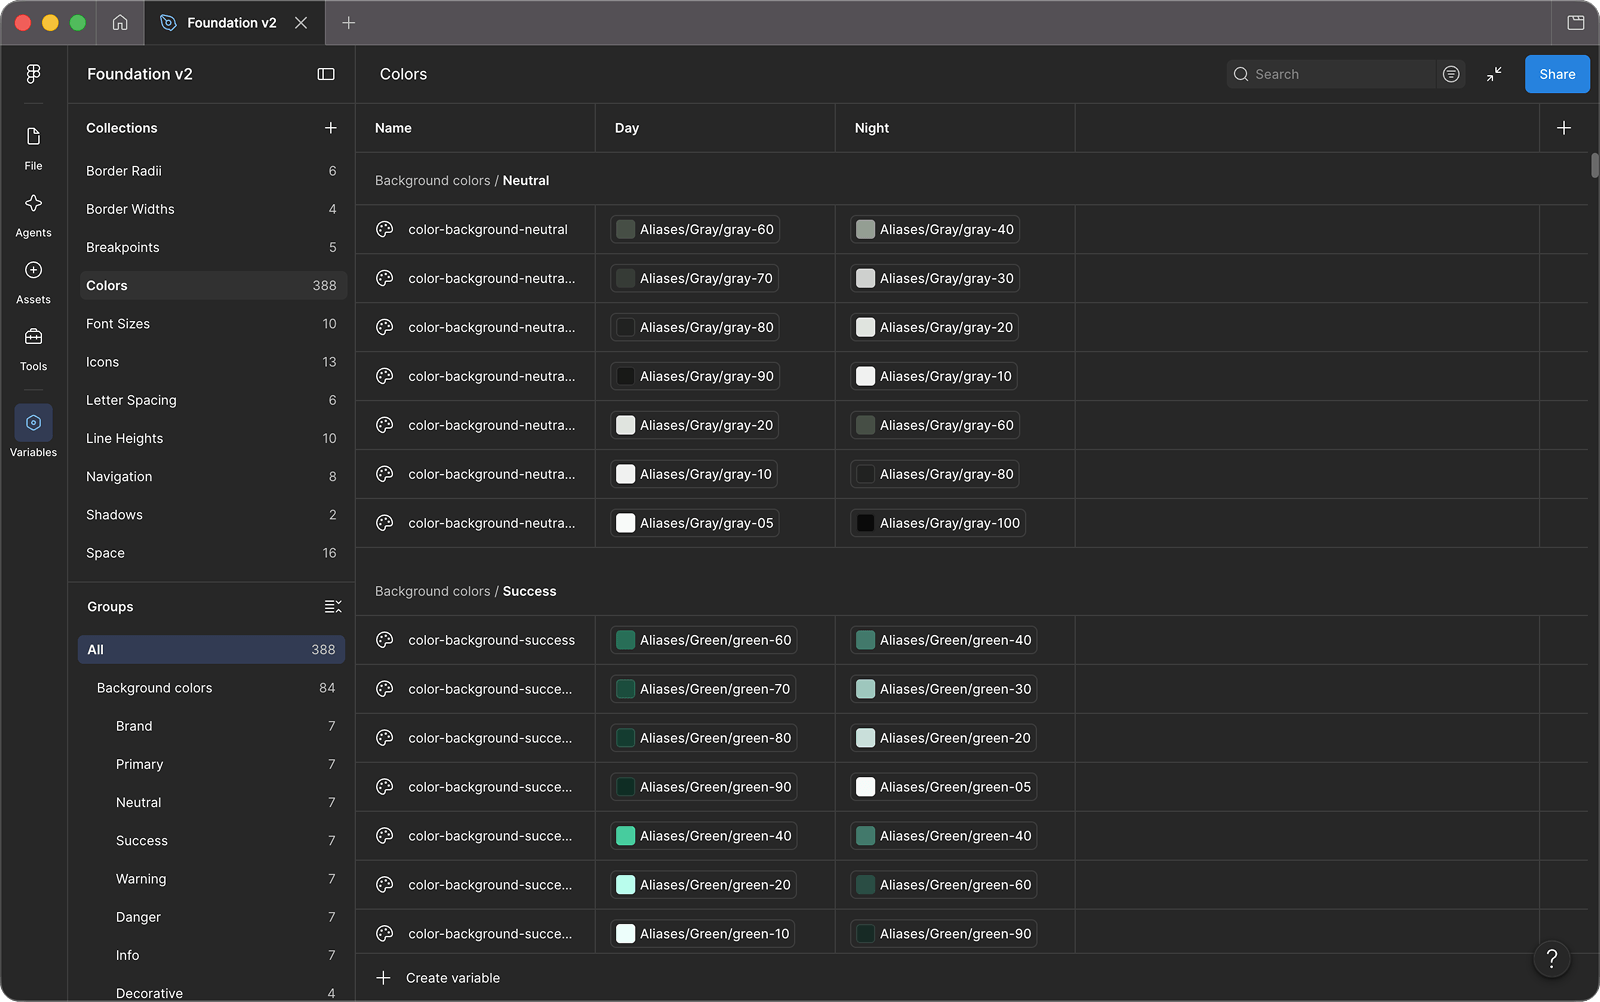Click the Aliases/Green/green-30 Night value

(943, 689)
